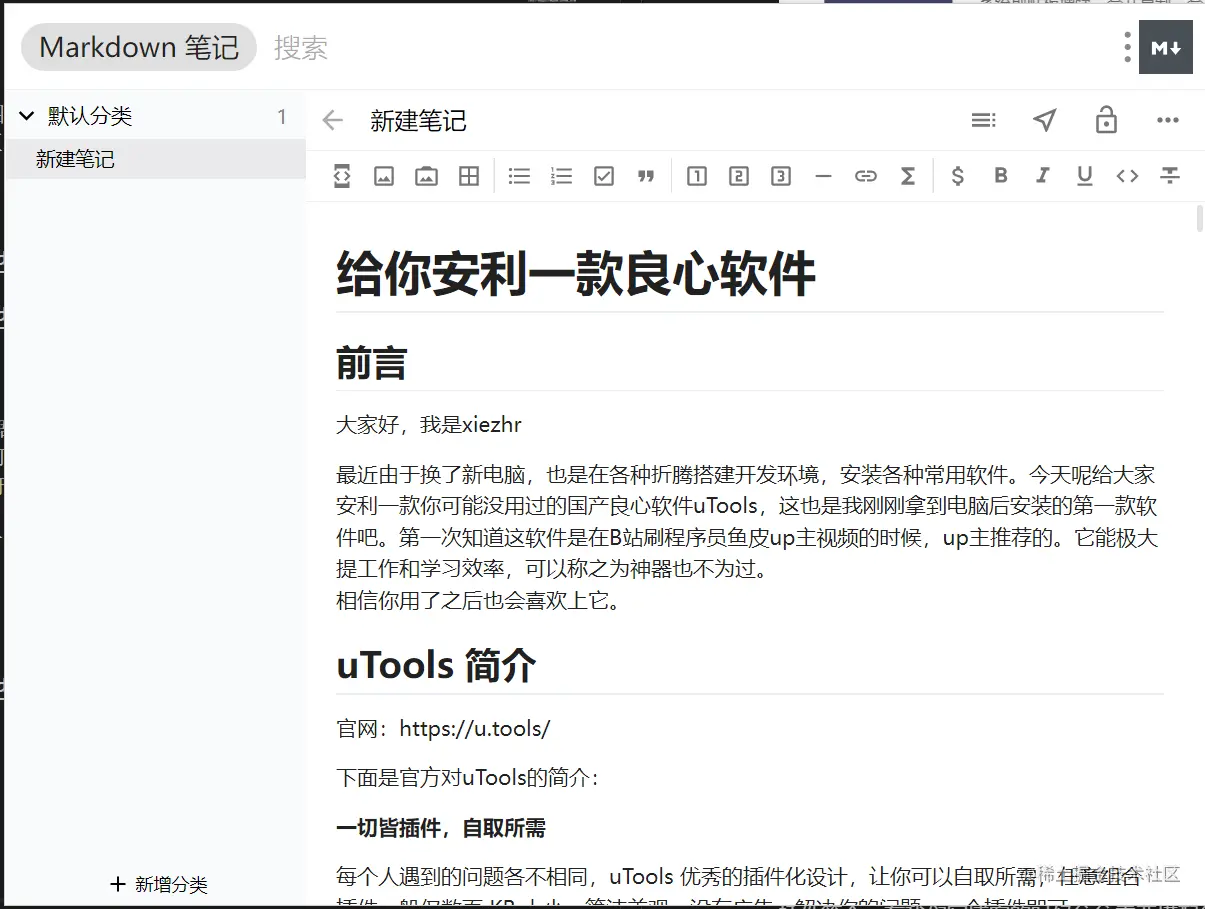The width and height of the screenshot is (1205, 909).
Task: Apply heading level 3
Action: click(x=781, y=176)
